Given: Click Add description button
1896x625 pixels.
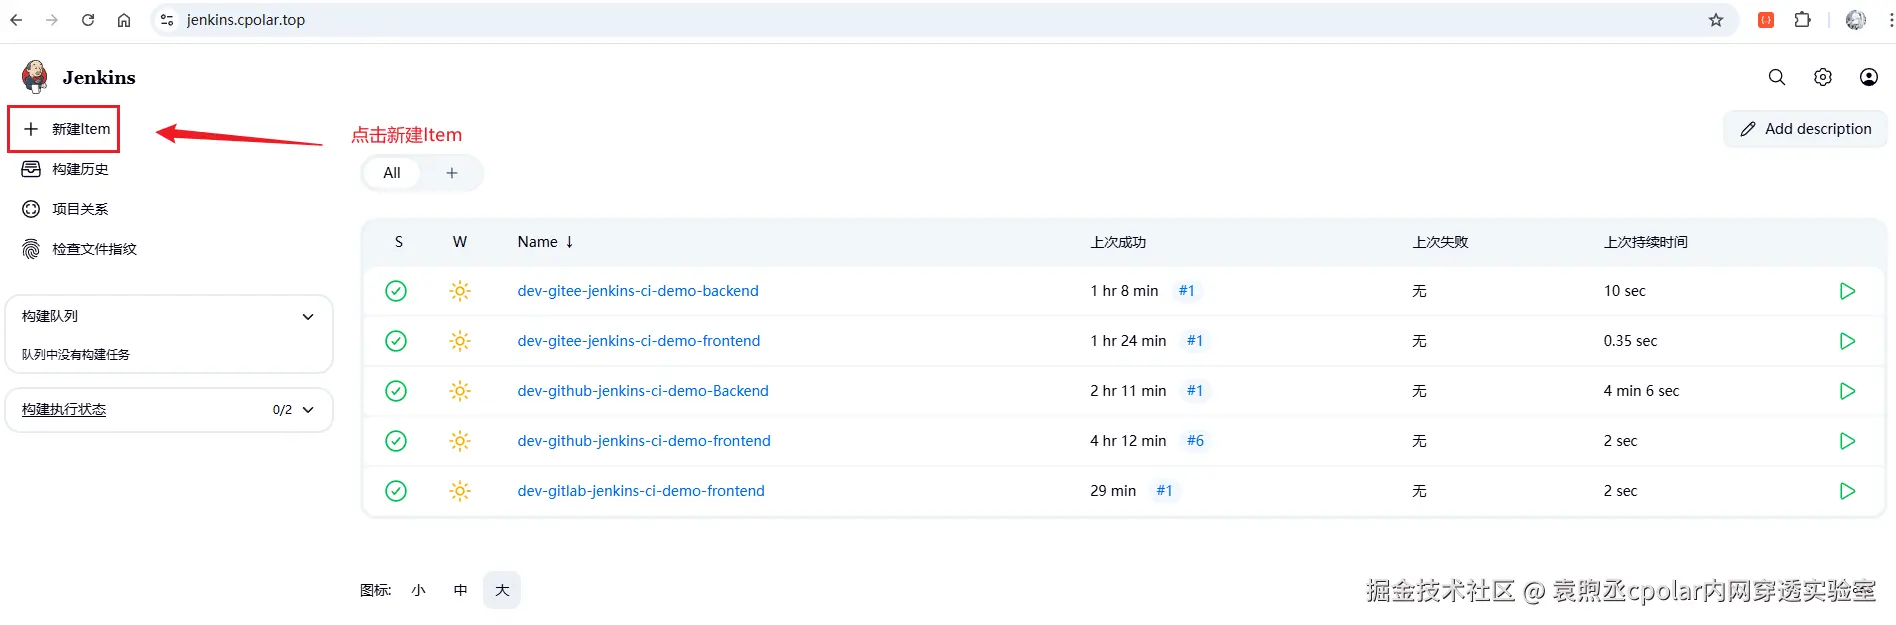Looking at the screenshot, I should tap(1805, 129).
